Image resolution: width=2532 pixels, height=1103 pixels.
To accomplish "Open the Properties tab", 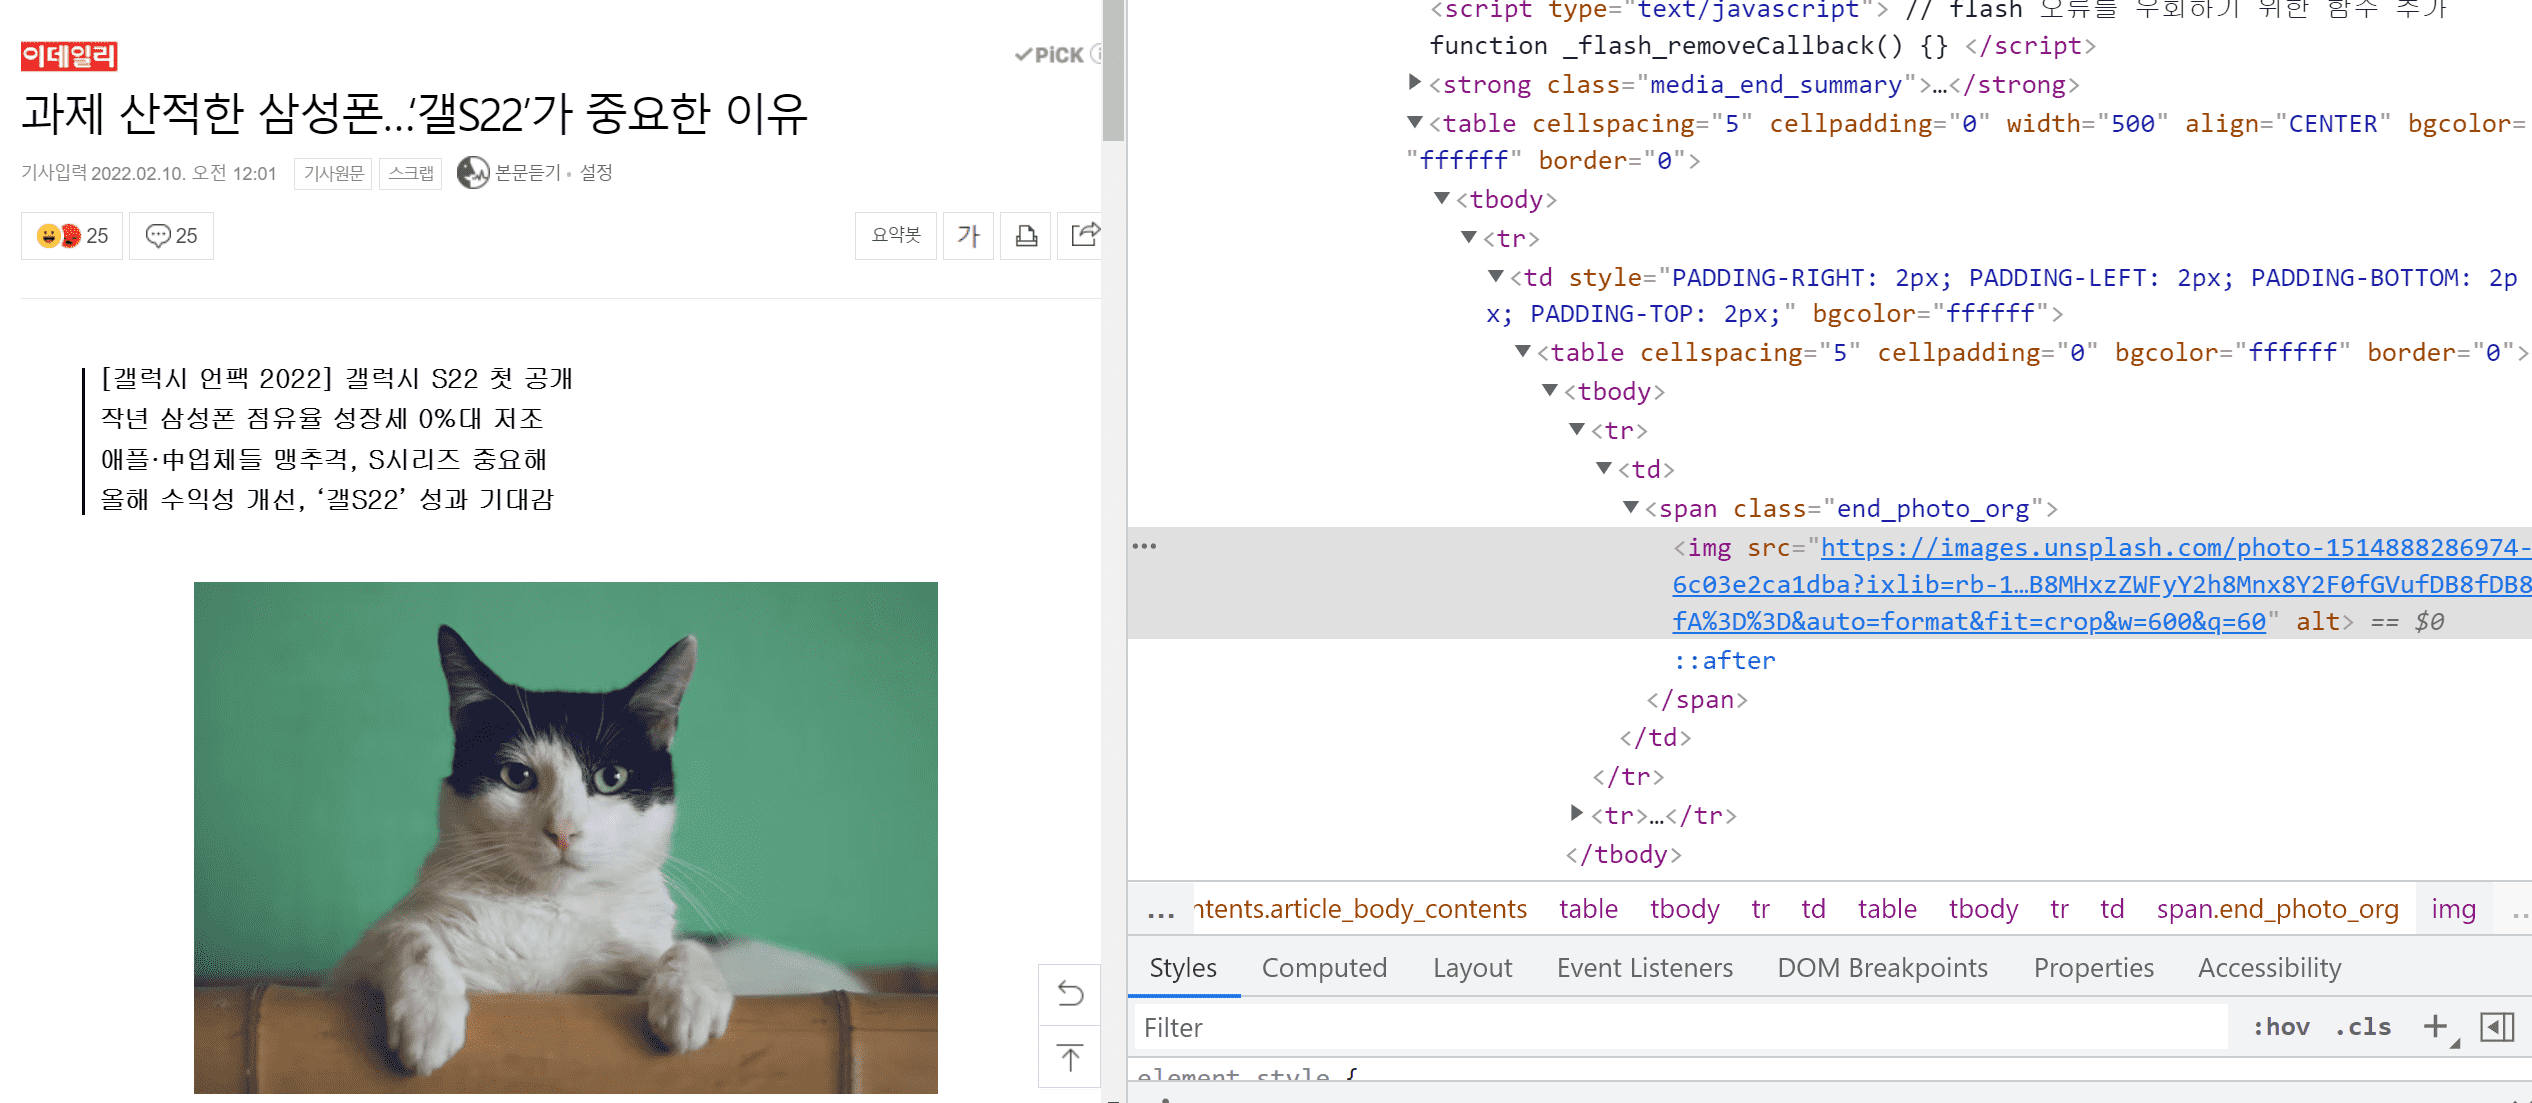I will coord(2093,967).
